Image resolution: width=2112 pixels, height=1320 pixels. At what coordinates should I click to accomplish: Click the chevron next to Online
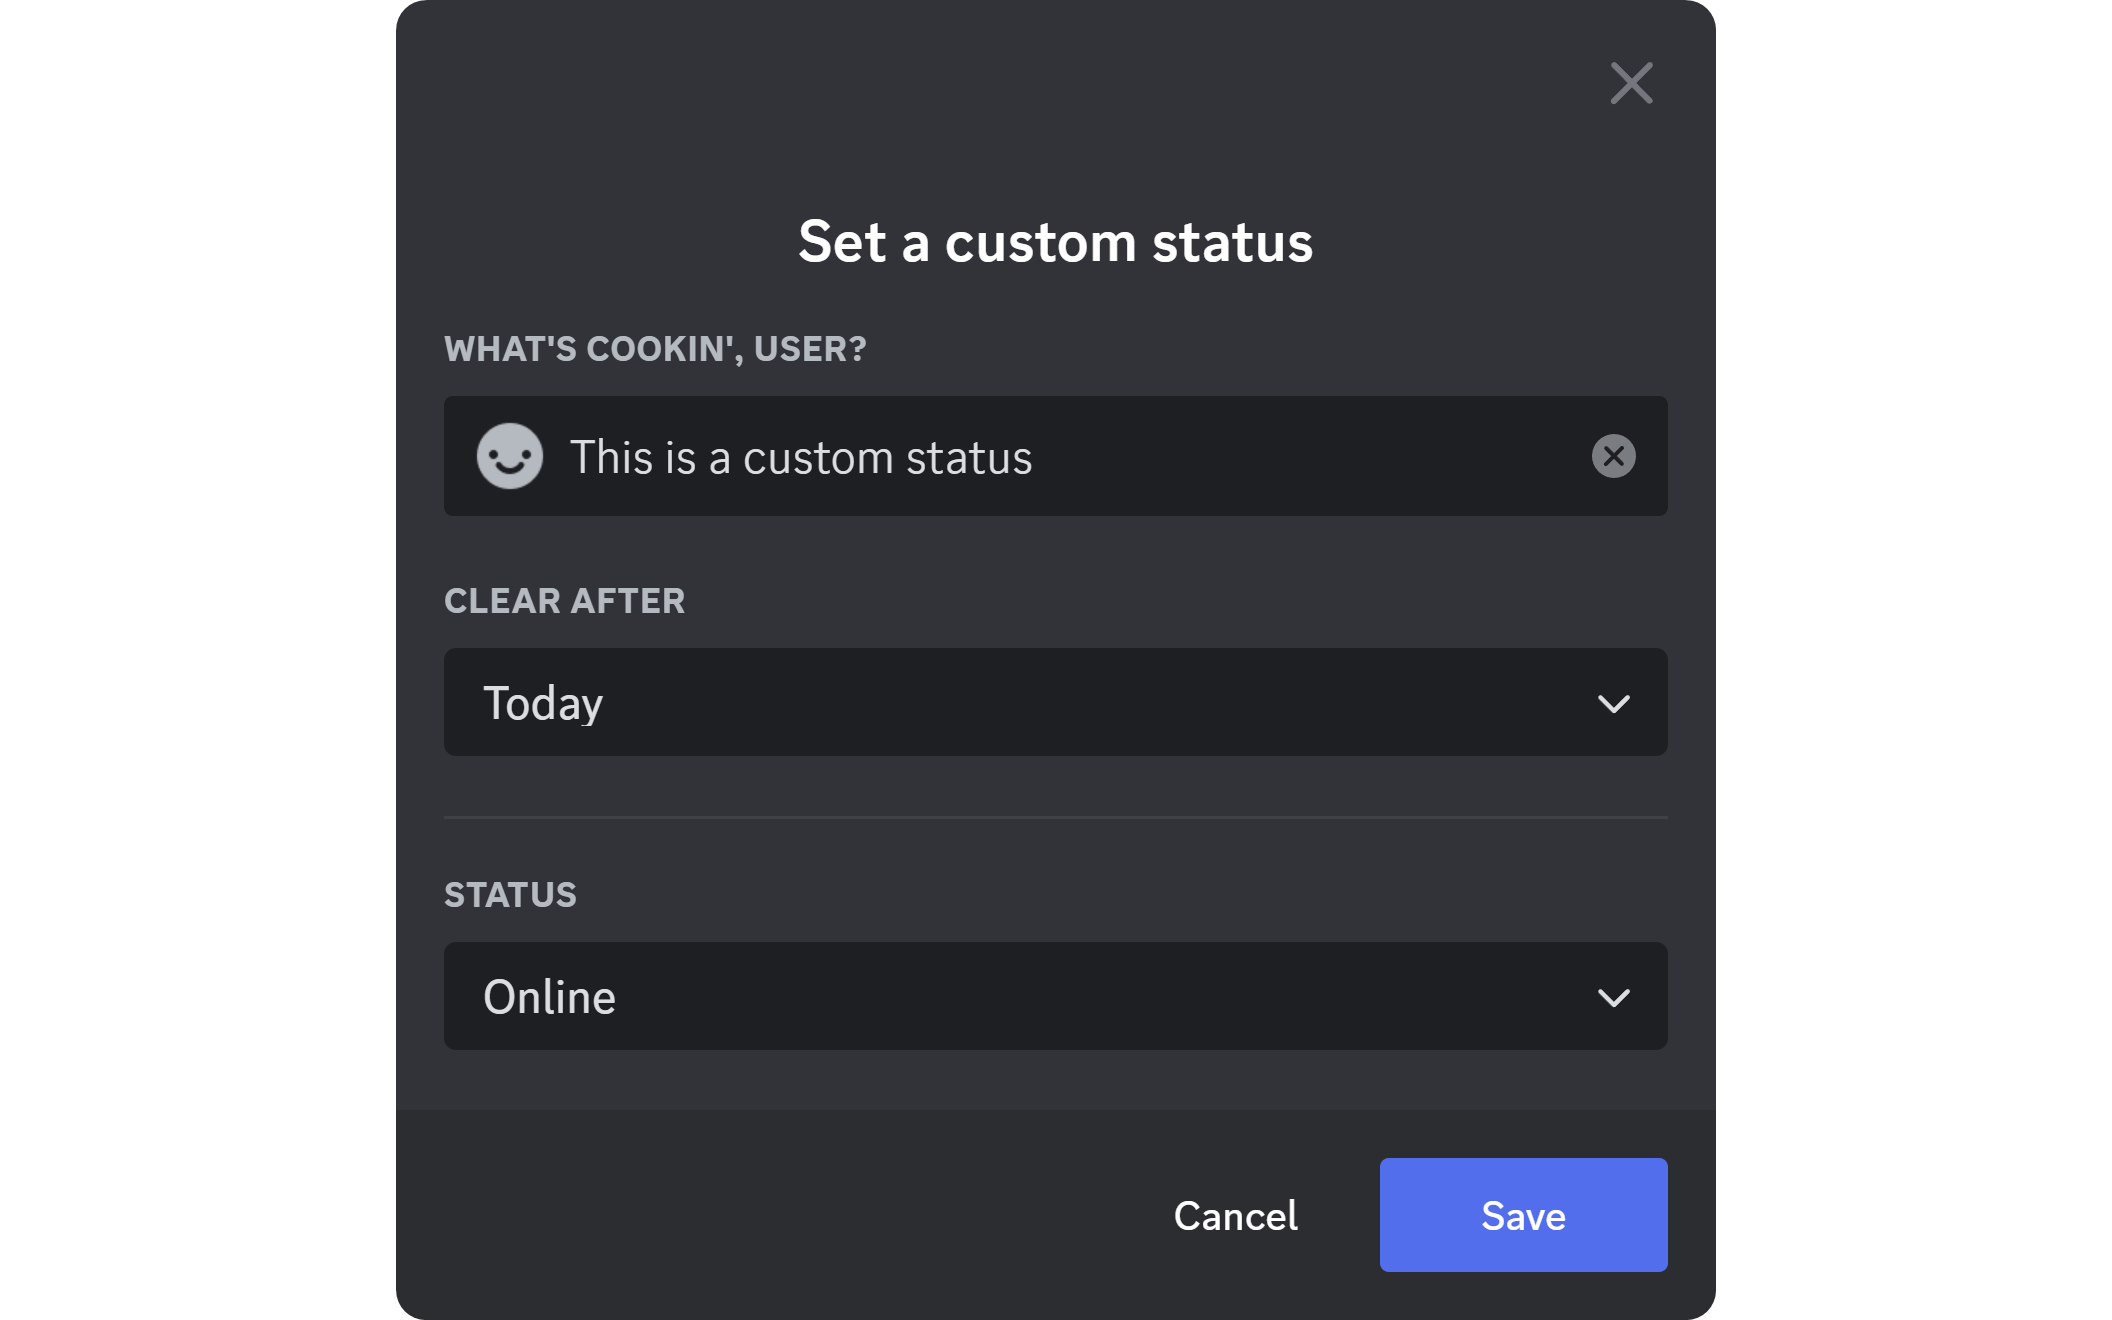[x=1614, y=996]
